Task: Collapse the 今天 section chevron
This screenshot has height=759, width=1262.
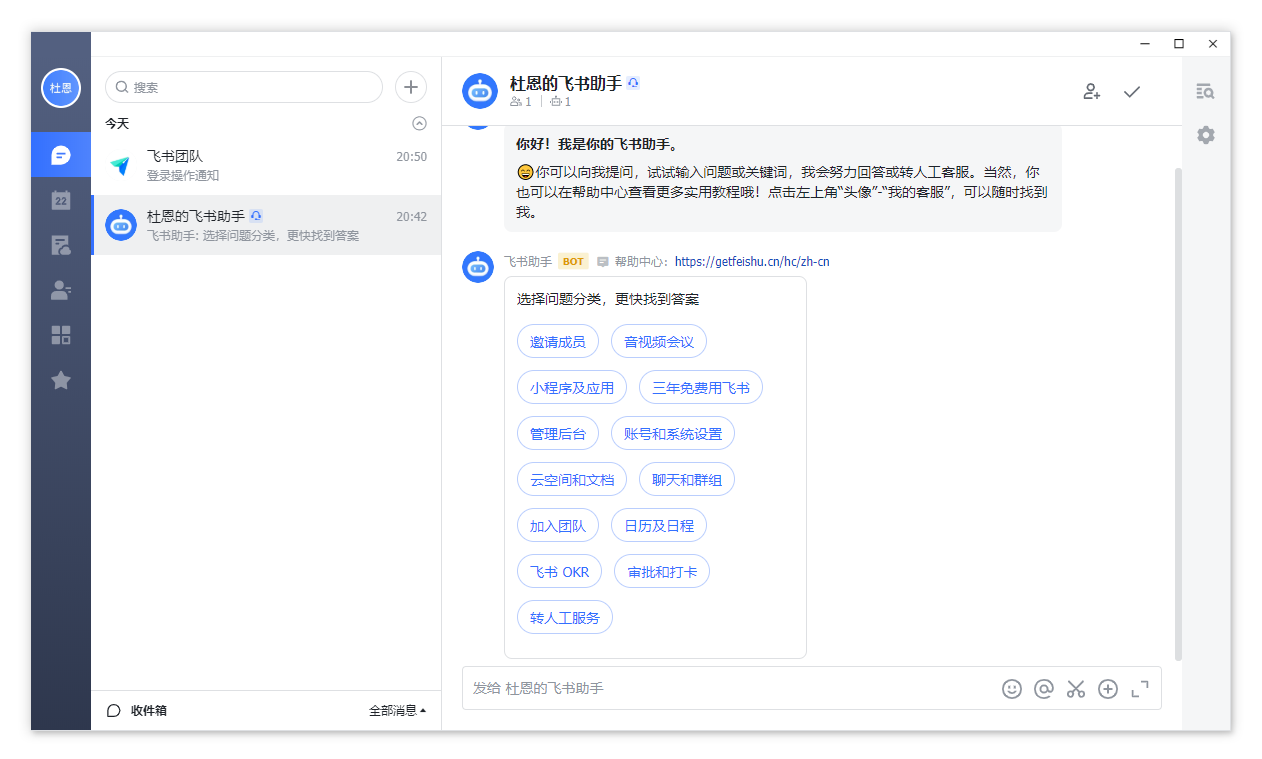Action: tap(420, 124)
